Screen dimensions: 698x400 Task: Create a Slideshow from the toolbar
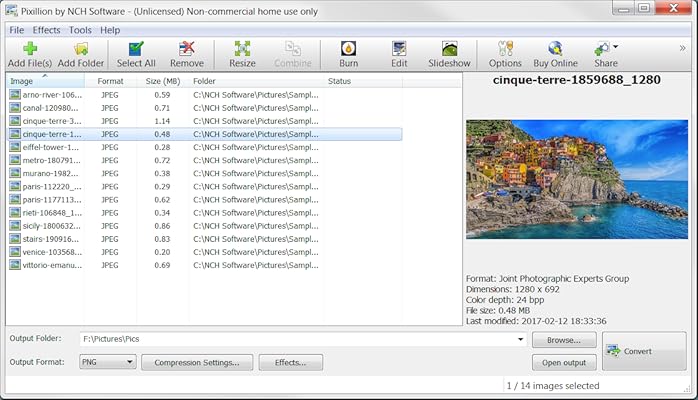pyautogui.click(x=450, y=48)
